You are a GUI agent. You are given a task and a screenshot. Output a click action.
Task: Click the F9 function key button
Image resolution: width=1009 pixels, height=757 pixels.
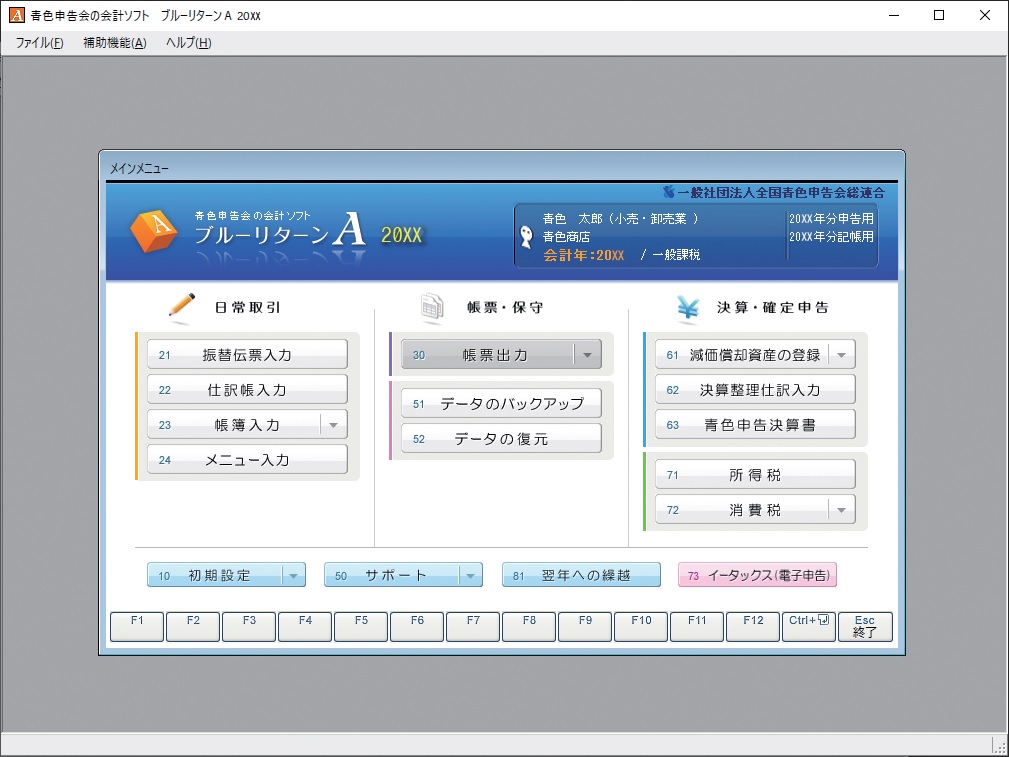(585, 626)
